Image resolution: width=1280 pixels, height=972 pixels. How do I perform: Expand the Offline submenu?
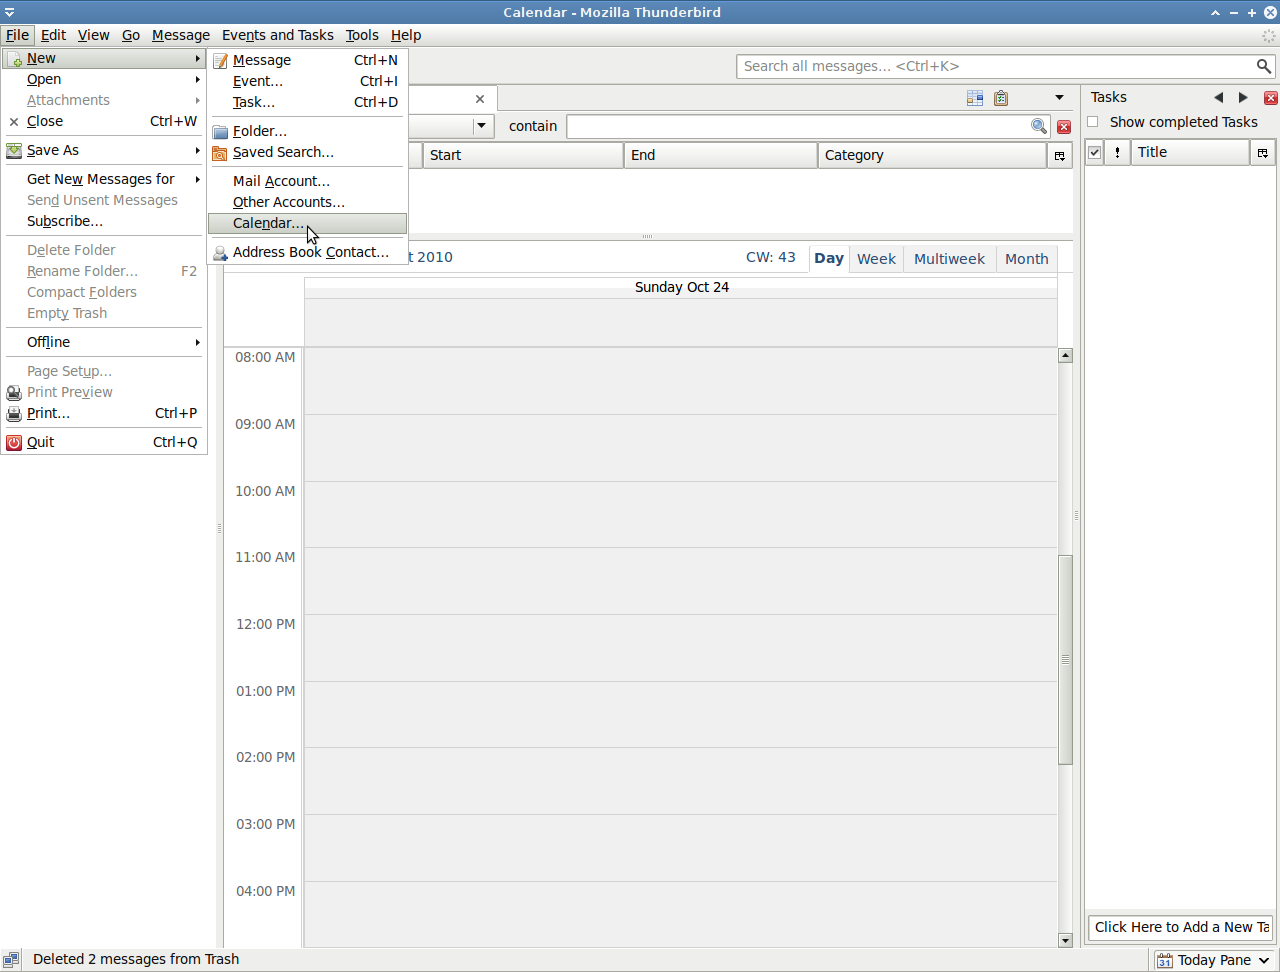[104, 342]
